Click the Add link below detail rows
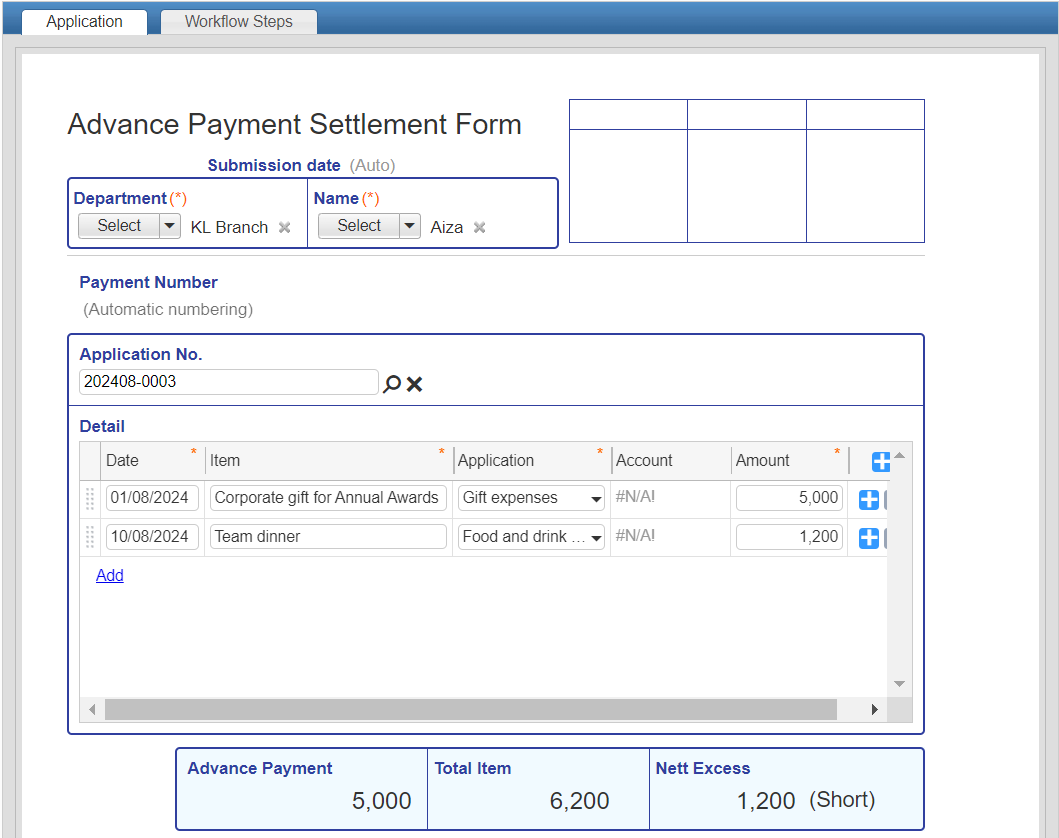The width and height of the screenshot is (1059, 838). [110, 576]
